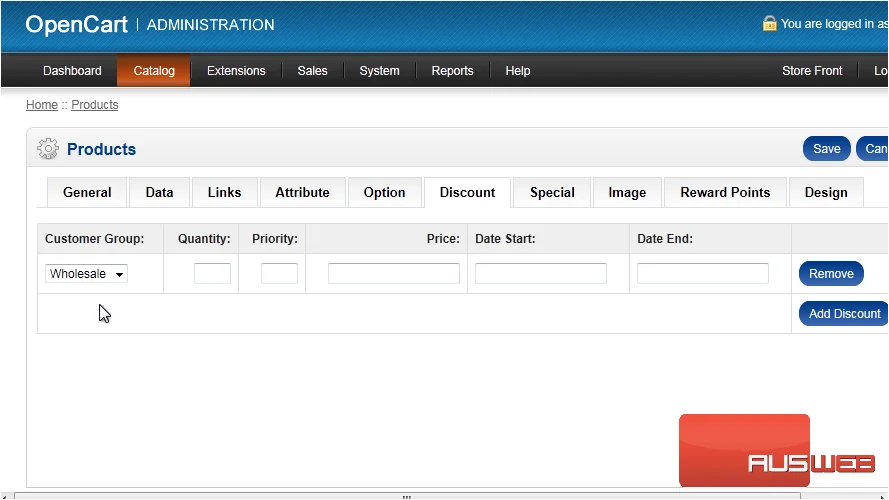Click the Save button
The image size is (889, 500).
tap(827, 149)
